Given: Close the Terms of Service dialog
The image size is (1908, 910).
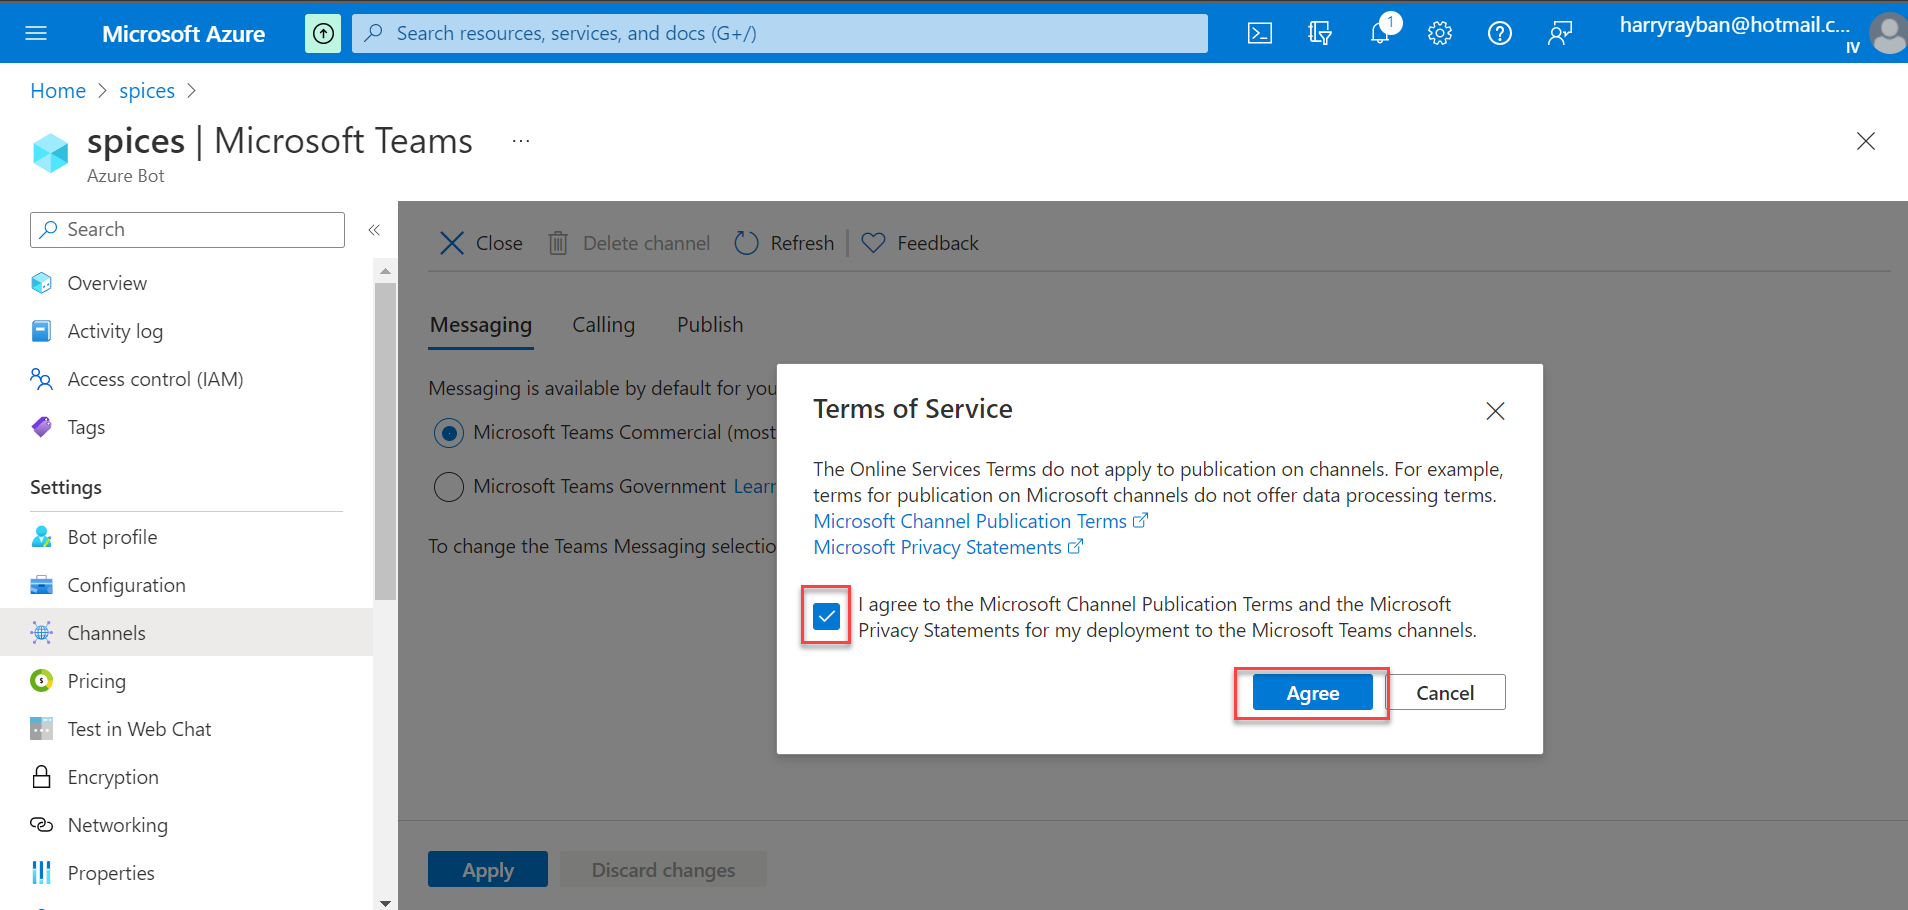Looking at the screenshot, I should coord(1495,411).
